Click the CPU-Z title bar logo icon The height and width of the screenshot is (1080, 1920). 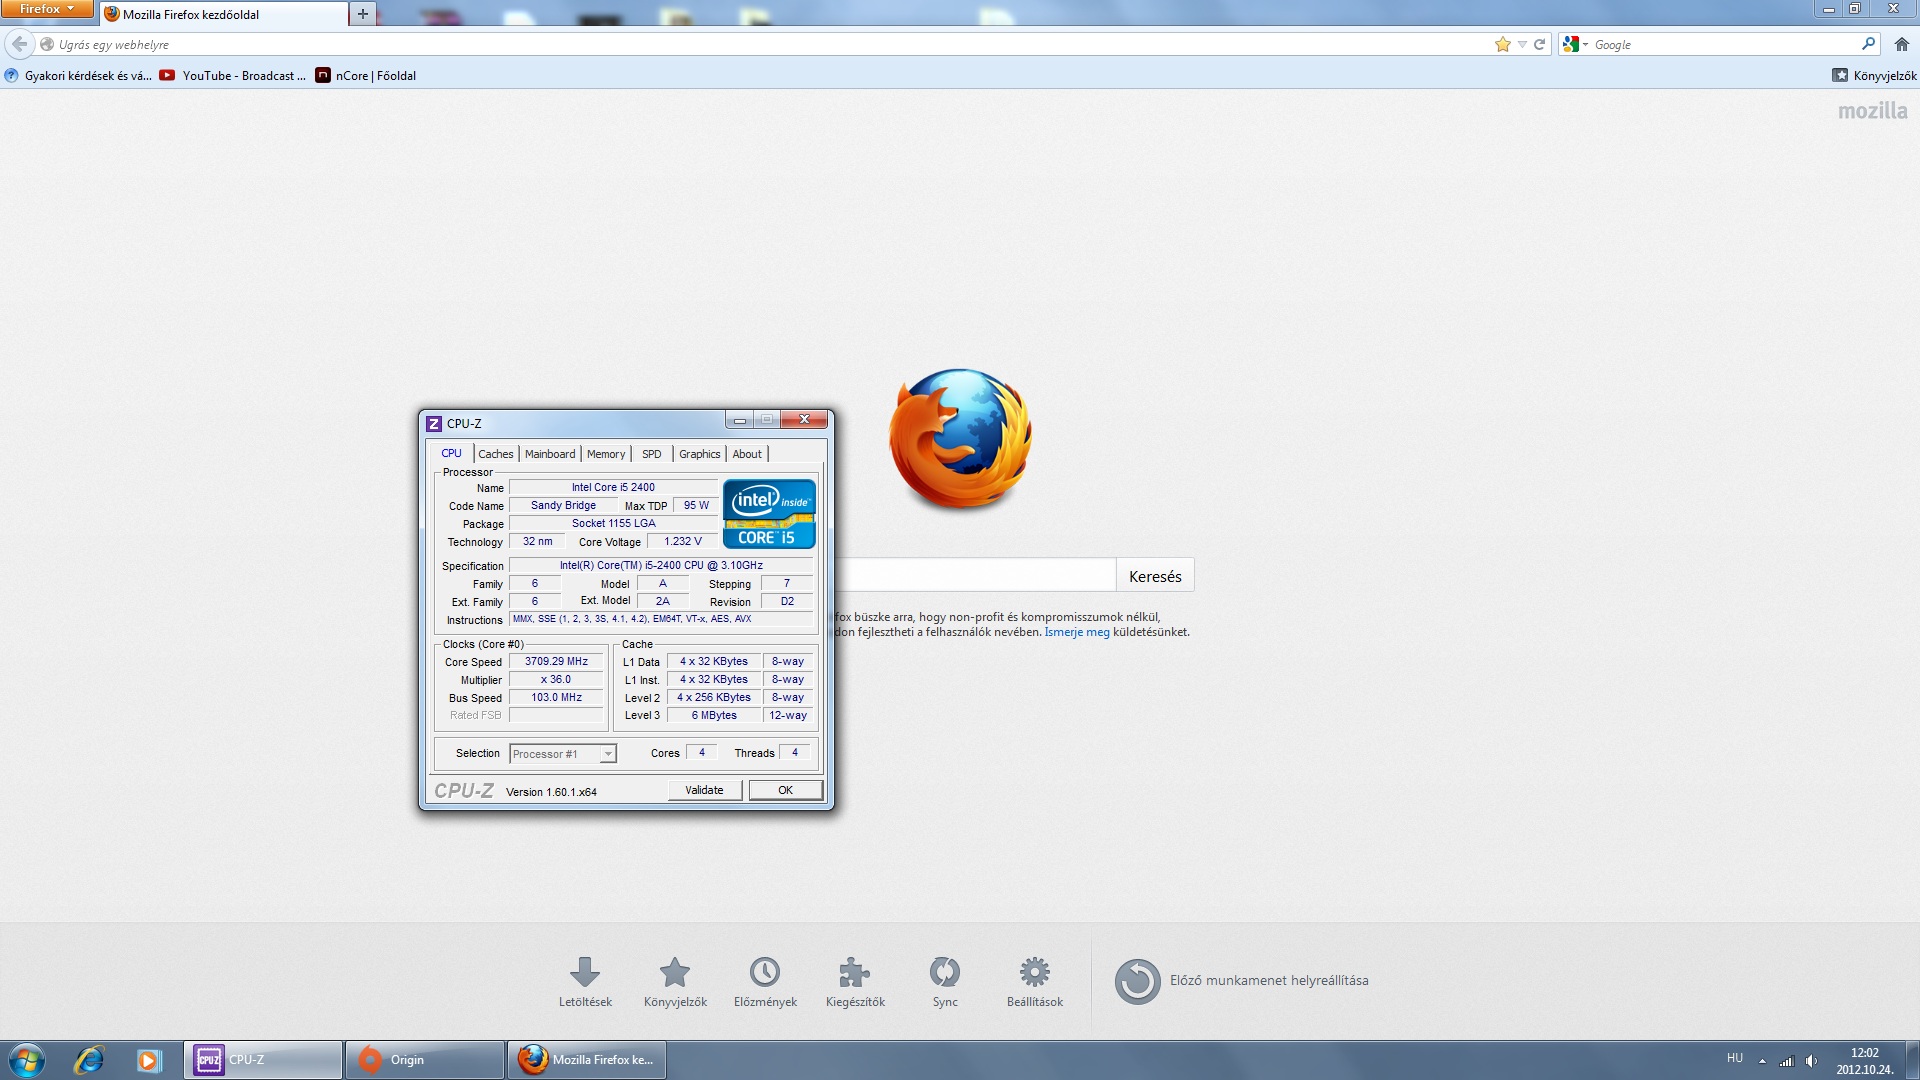click(x=434, y=424)
